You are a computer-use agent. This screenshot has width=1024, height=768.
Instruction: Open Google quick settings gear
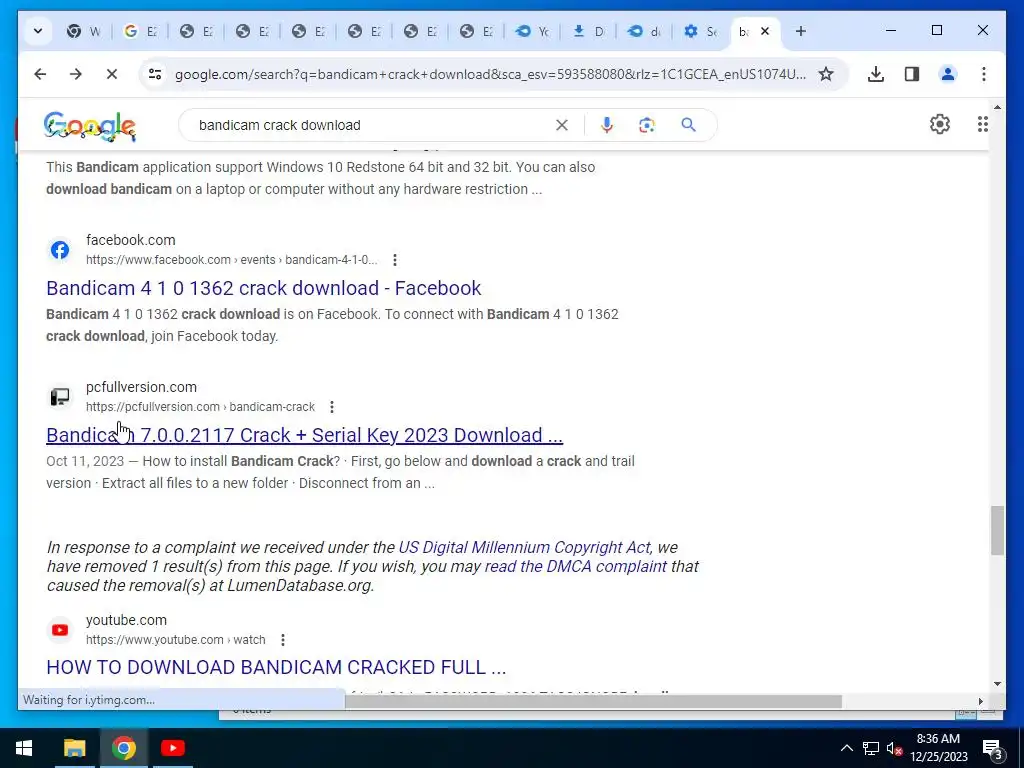(940, 124)
